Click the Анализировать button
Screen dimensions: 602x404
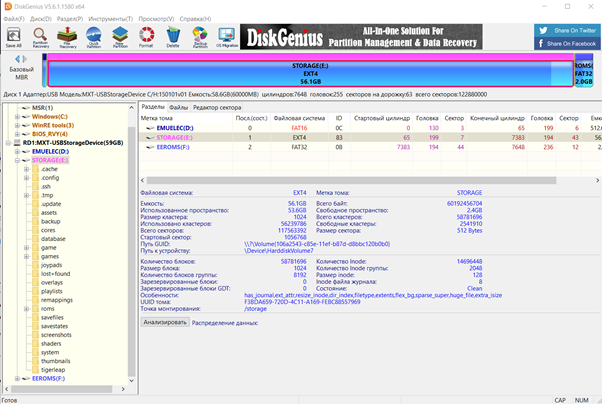165,322
